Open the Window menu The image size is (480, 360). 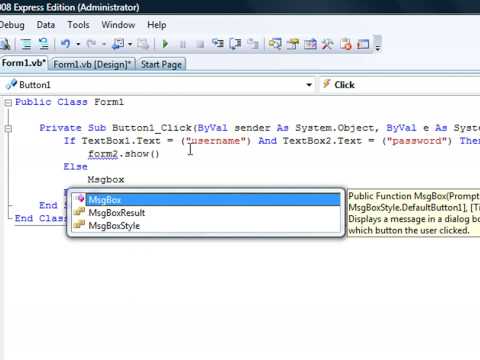(x=118, y=25)
